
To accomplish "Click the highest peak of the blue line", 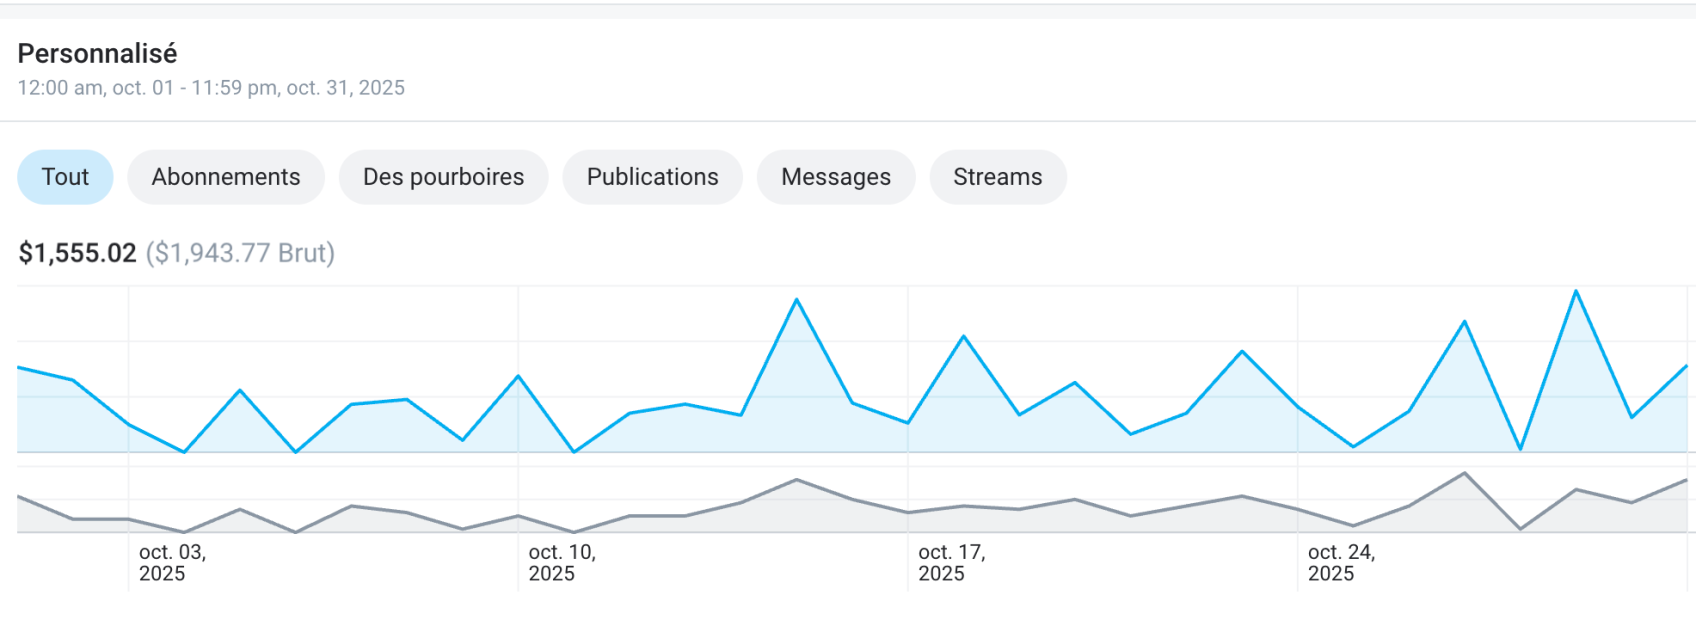I will click(1576, 292).
